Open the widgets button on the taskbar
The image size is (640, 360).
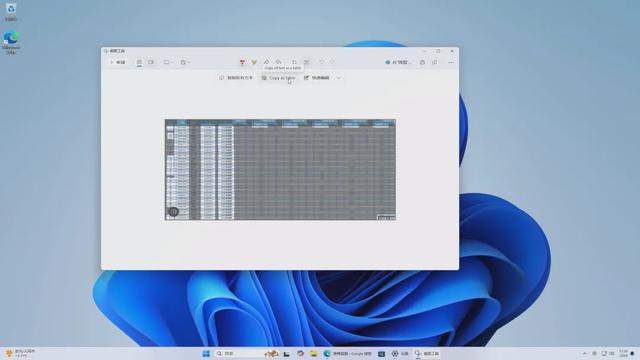(20, 353)
